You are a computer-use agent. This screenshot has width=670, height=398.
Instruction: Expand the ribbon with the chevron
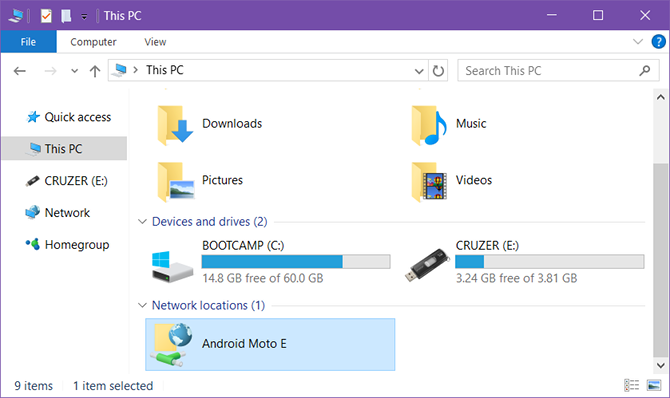pyautogui.click(x=638, y=41)
